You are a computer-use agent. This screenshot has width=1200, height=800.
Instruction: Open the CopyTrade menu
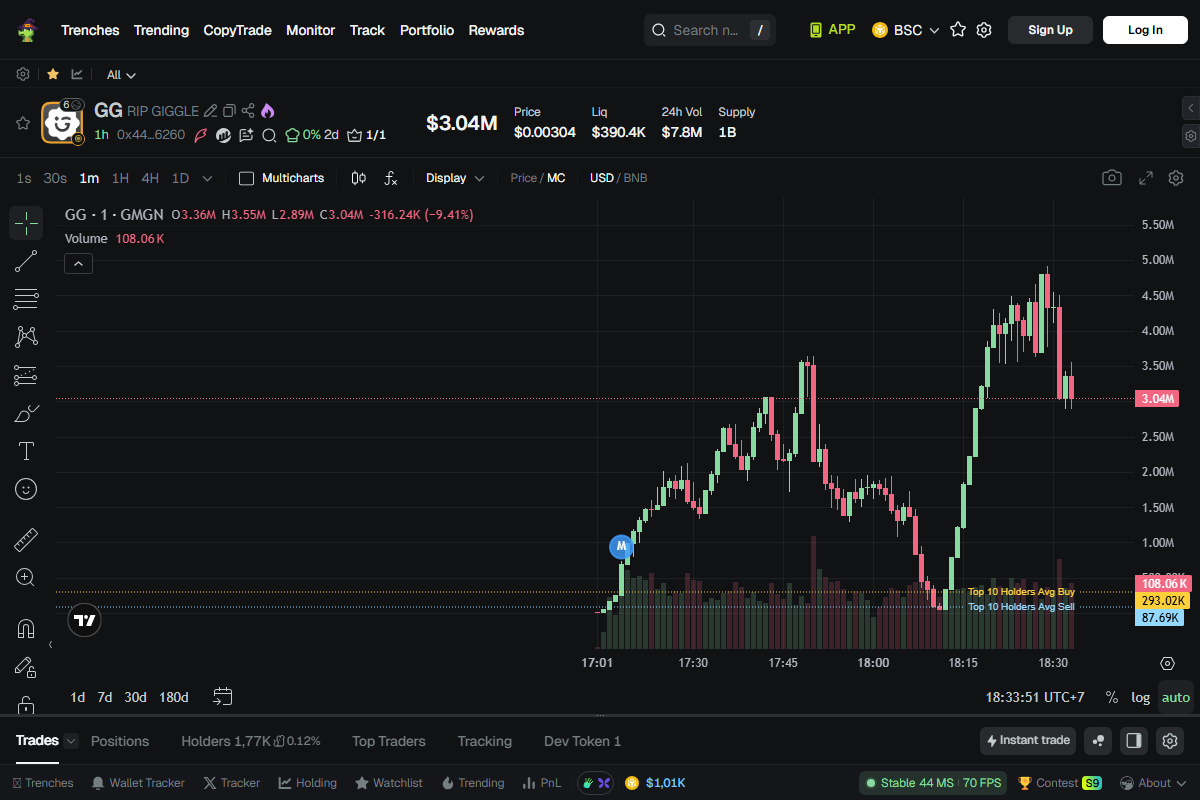pos(237,30)
